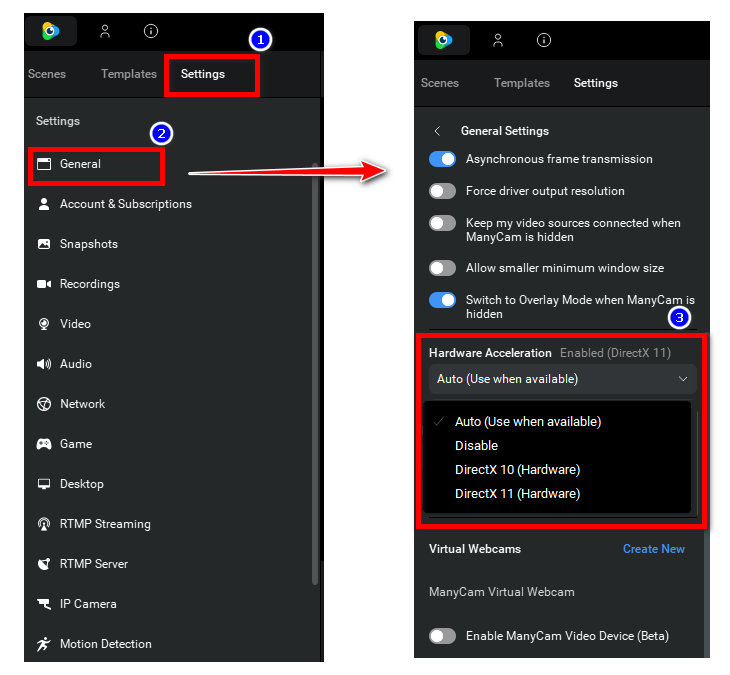730x675 pixels.
Task: Open the Motion Detection icon
Action: tap(44, 644)
